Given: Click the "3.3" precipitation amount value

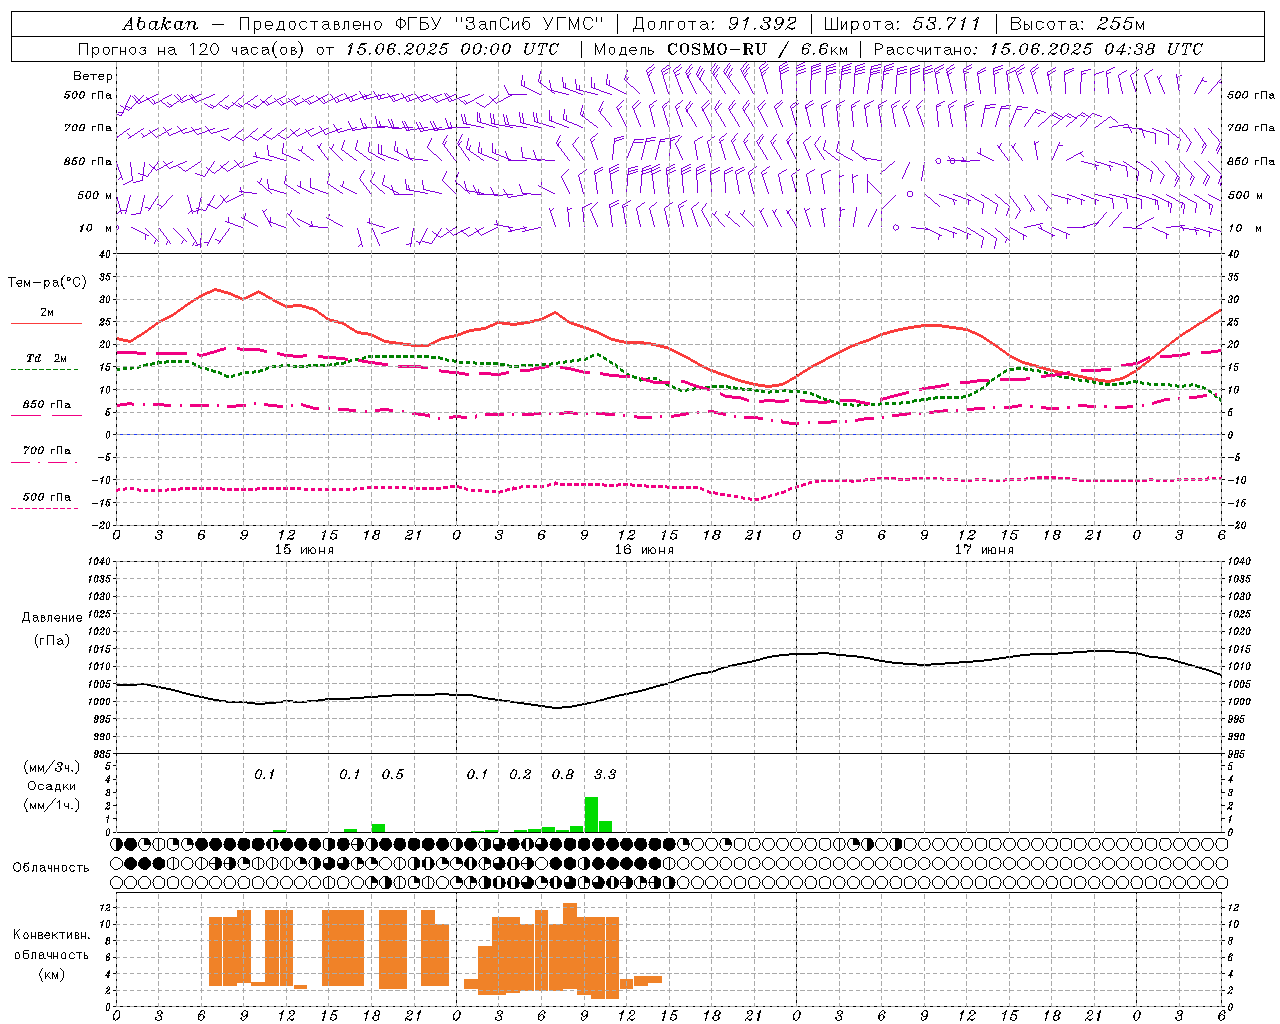Looking at the screenshot, I should tap(605, 775).
